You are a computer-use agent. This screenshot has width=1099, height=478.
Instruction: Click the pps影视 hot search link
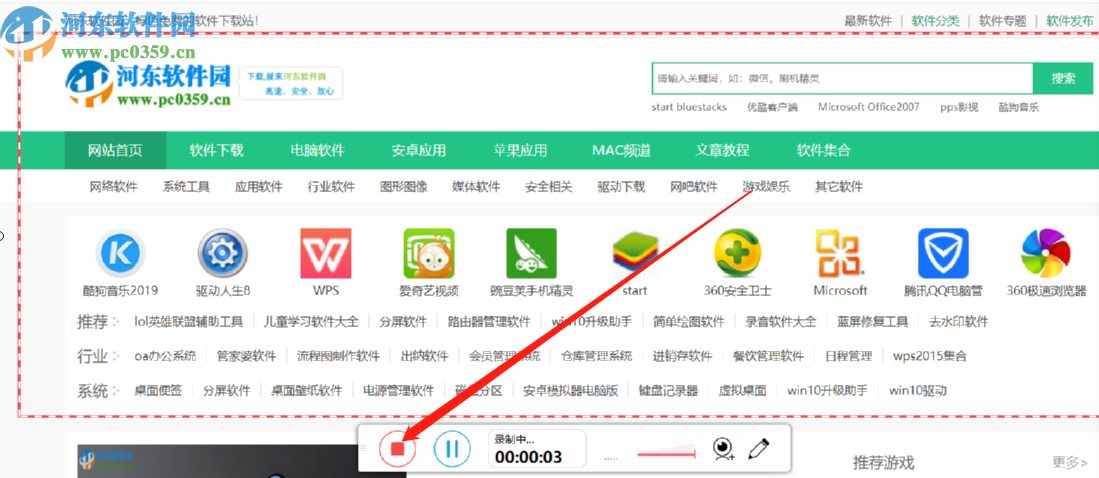coord(959,107)
